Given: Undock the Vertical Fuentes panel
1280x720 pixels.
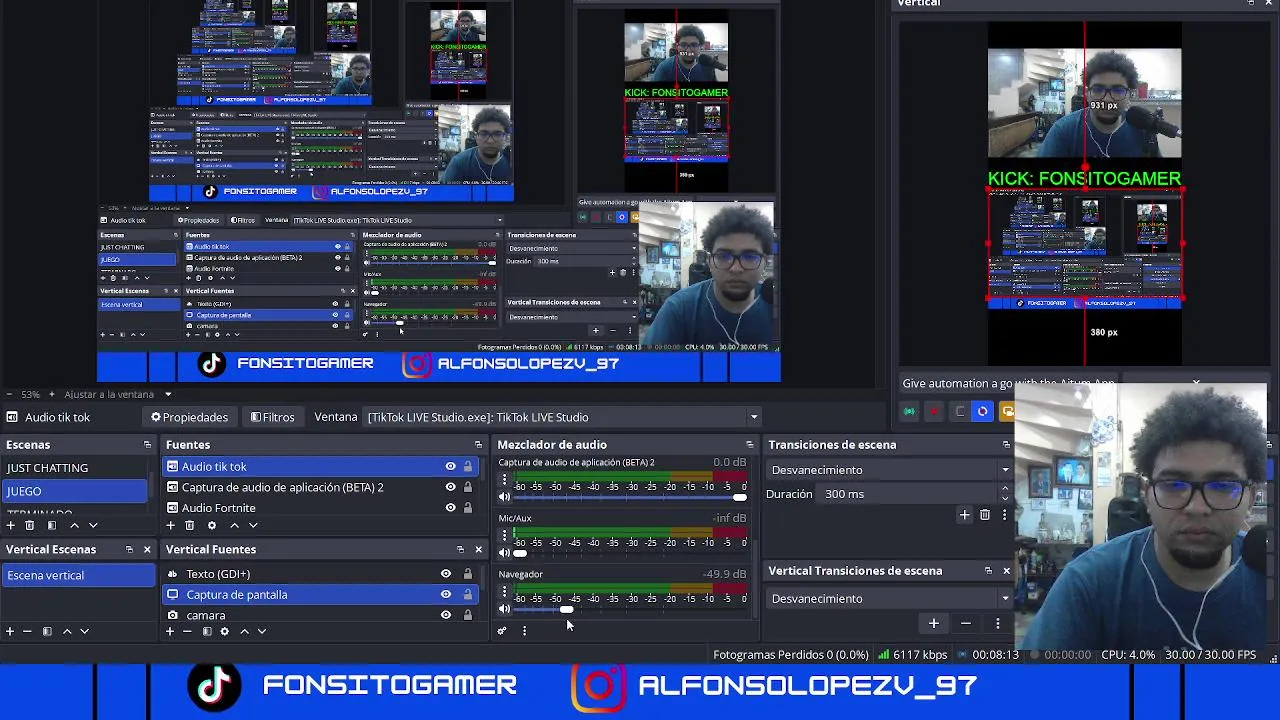Looking at the screenshot, I should pyautogui.click(x=460, y=549).
